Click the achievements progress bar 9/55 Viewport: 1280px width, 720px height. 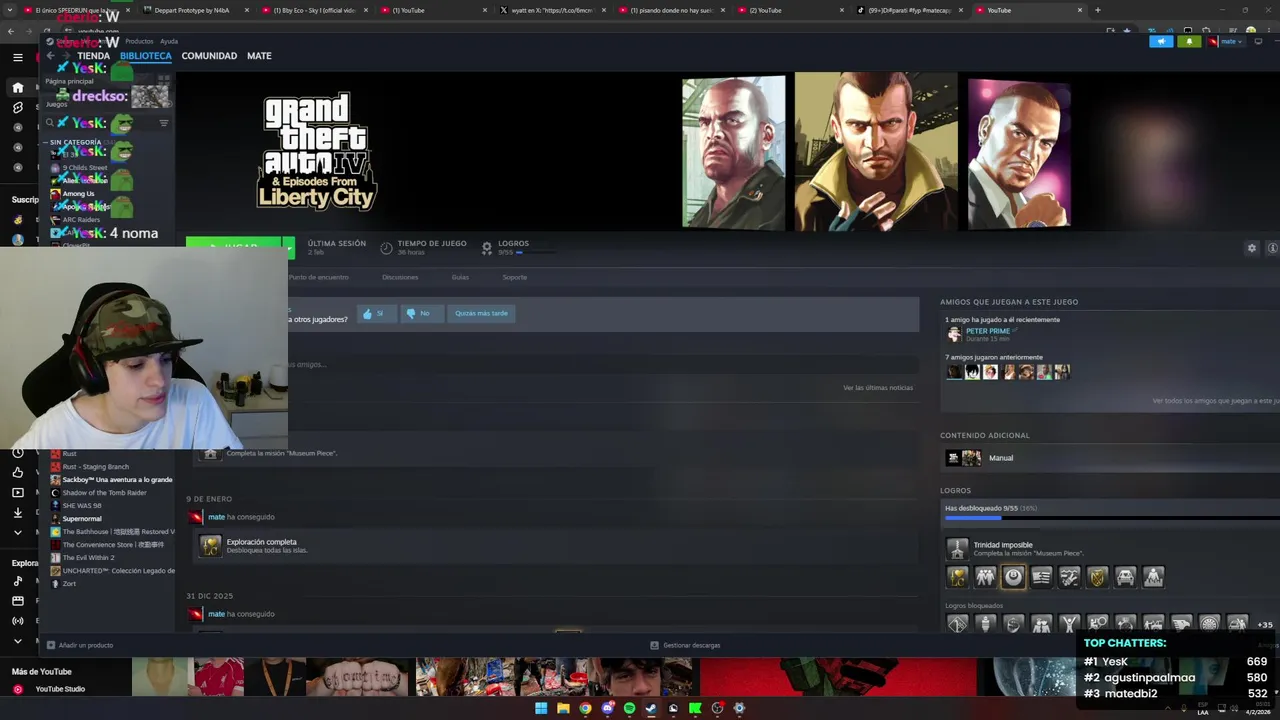tap(1110, 518)
